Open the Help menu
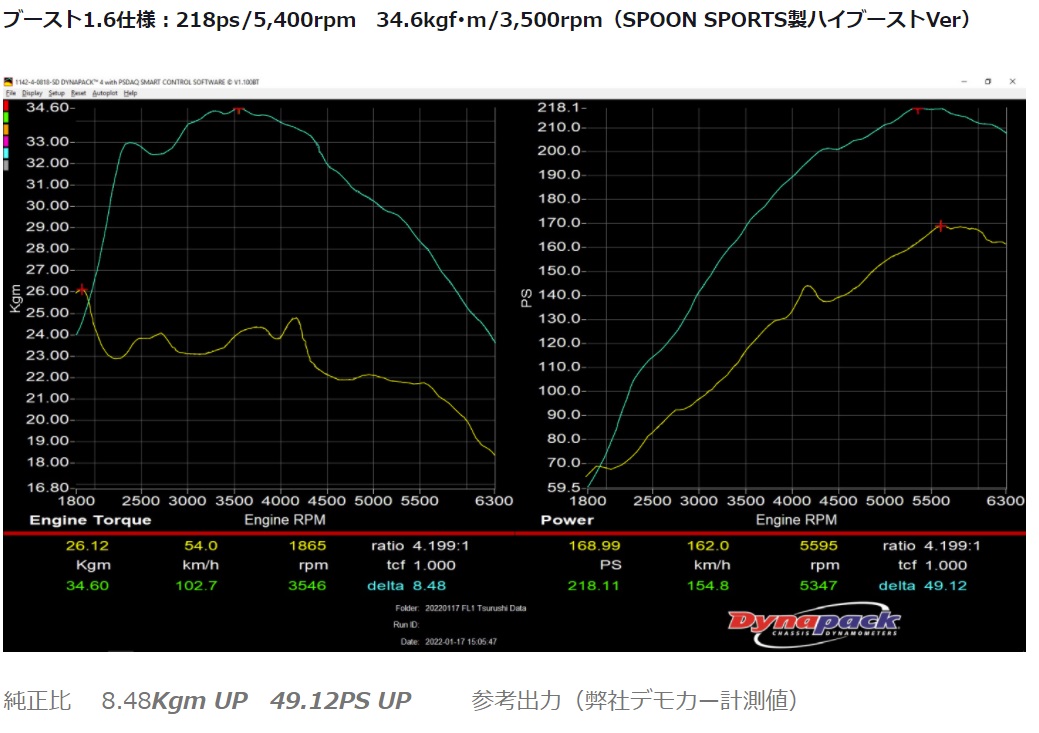 [x=131, y=93]
